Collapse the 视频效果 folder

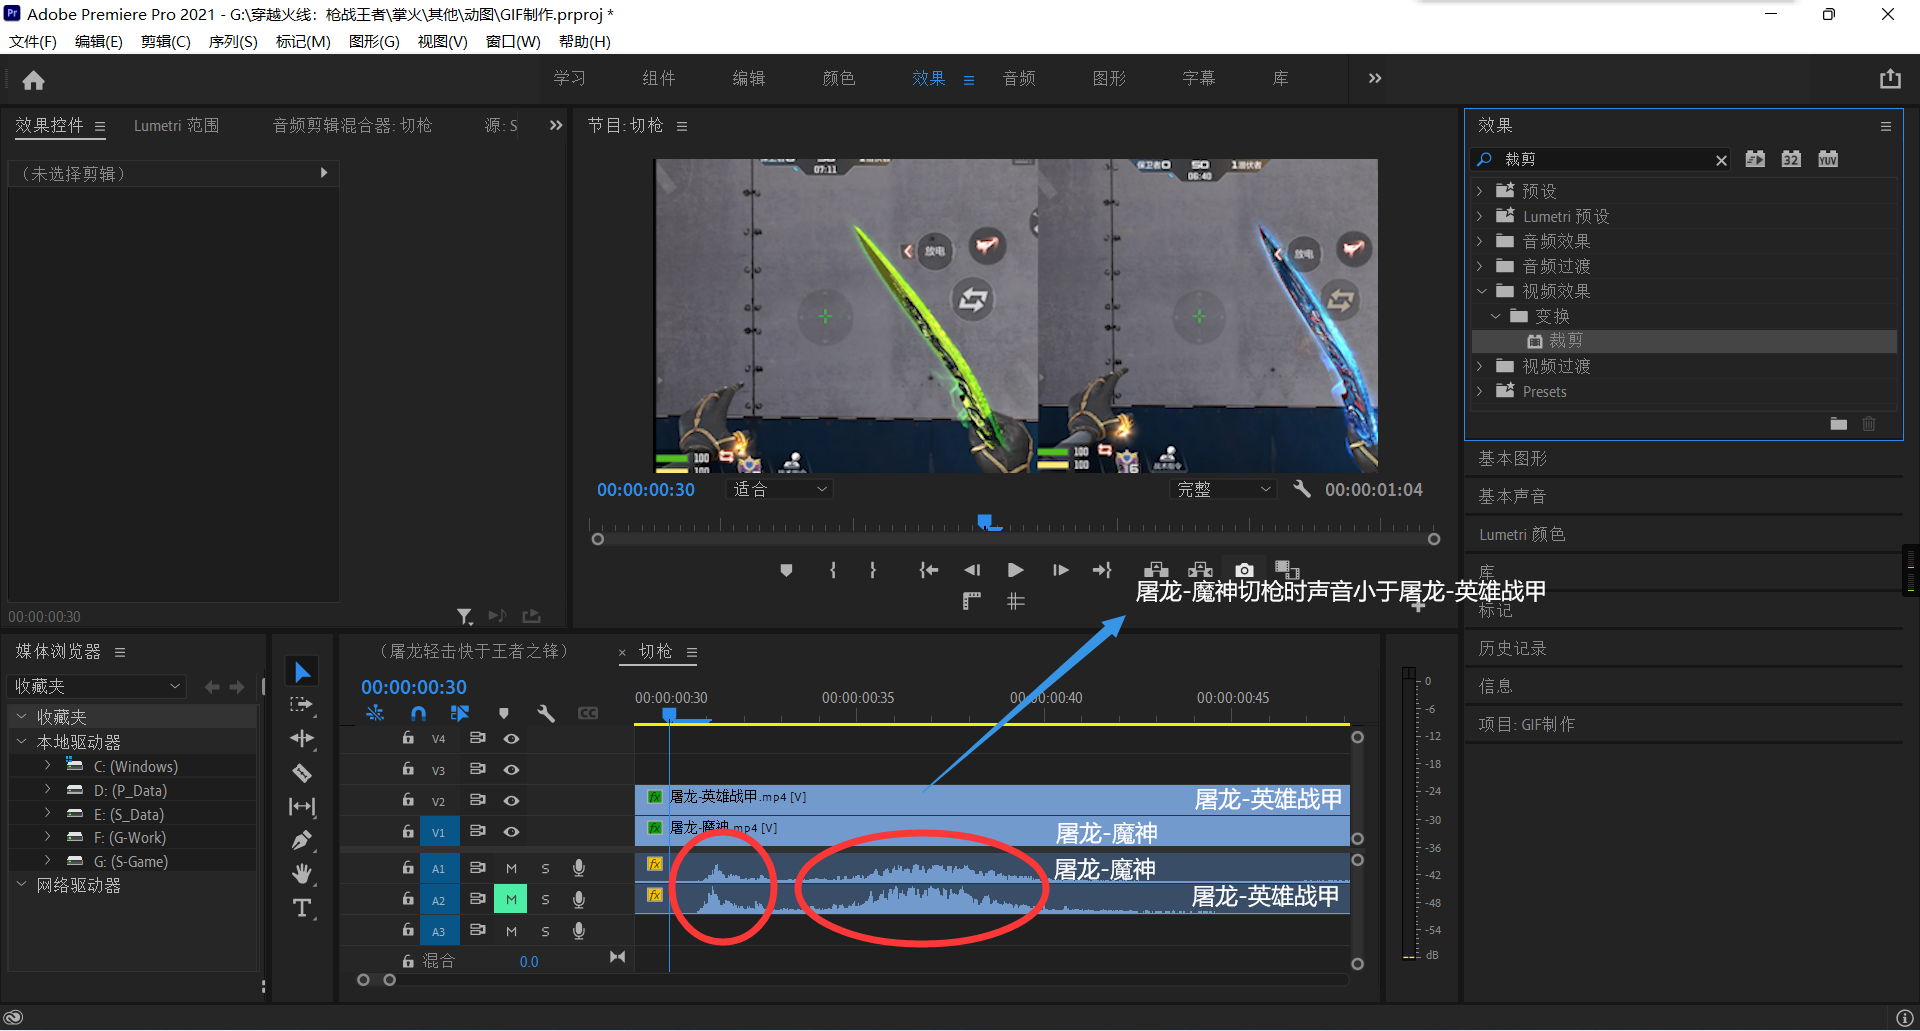click(1481, 291)
